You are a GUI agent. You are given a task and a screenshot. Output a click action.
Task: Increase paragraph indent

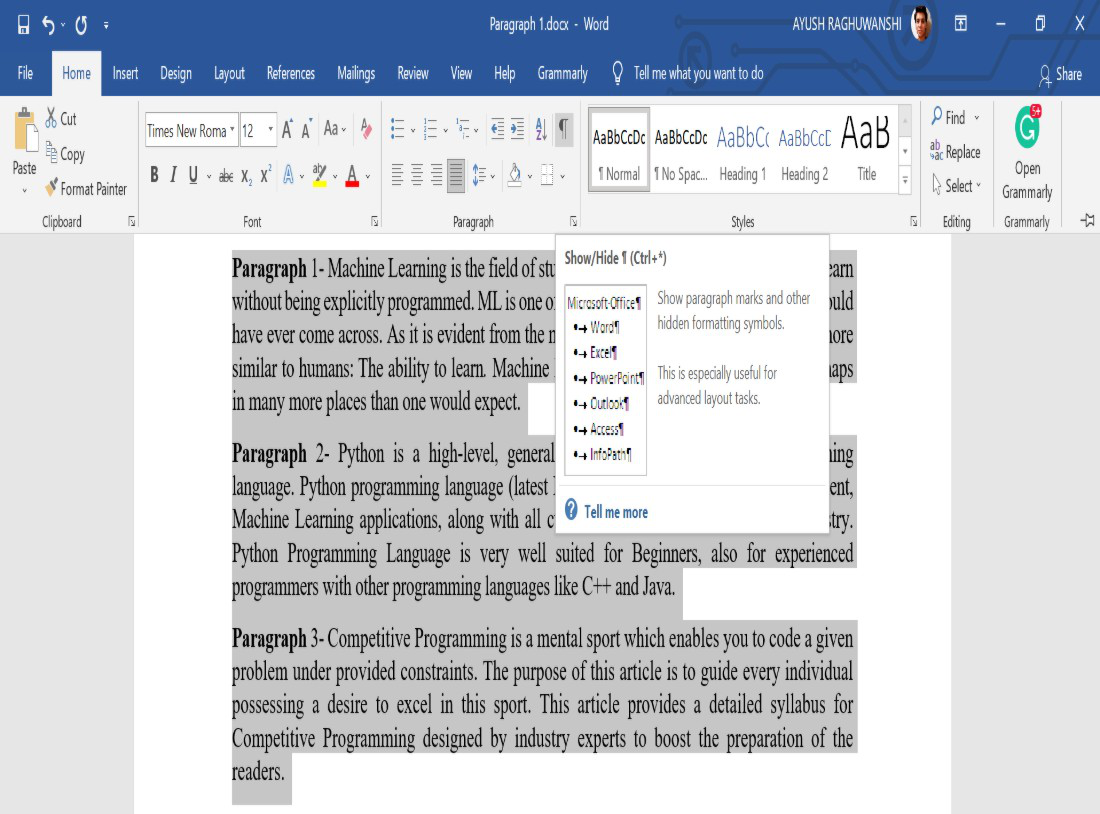pyautogui.click(x=518, y=129)
